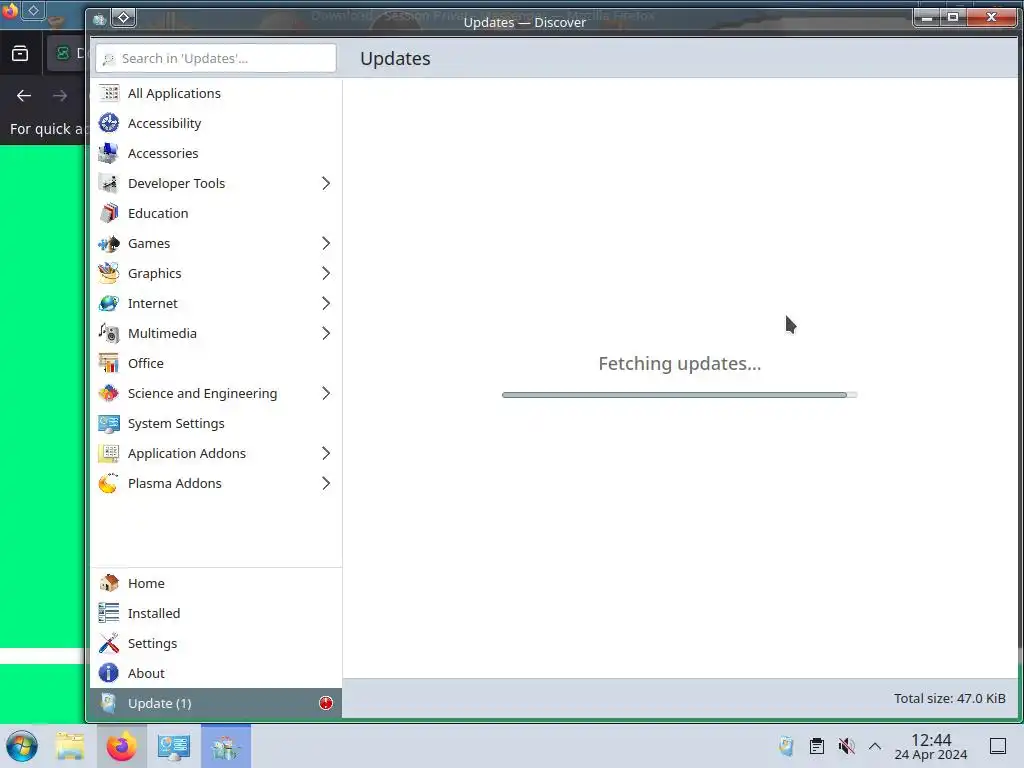The height and width of the screenshot is (768, 1024).
Task: Go back in the Firefox window
Action: [24, 96]
